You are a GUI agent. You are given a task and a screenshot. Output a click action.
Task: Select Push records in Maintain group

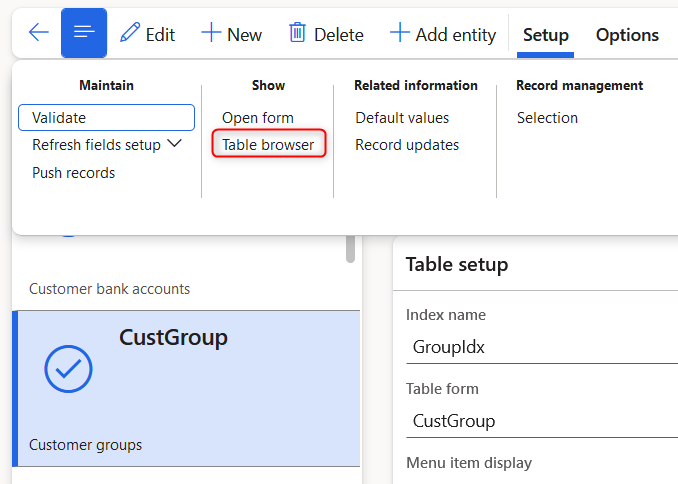pos(73,173)
